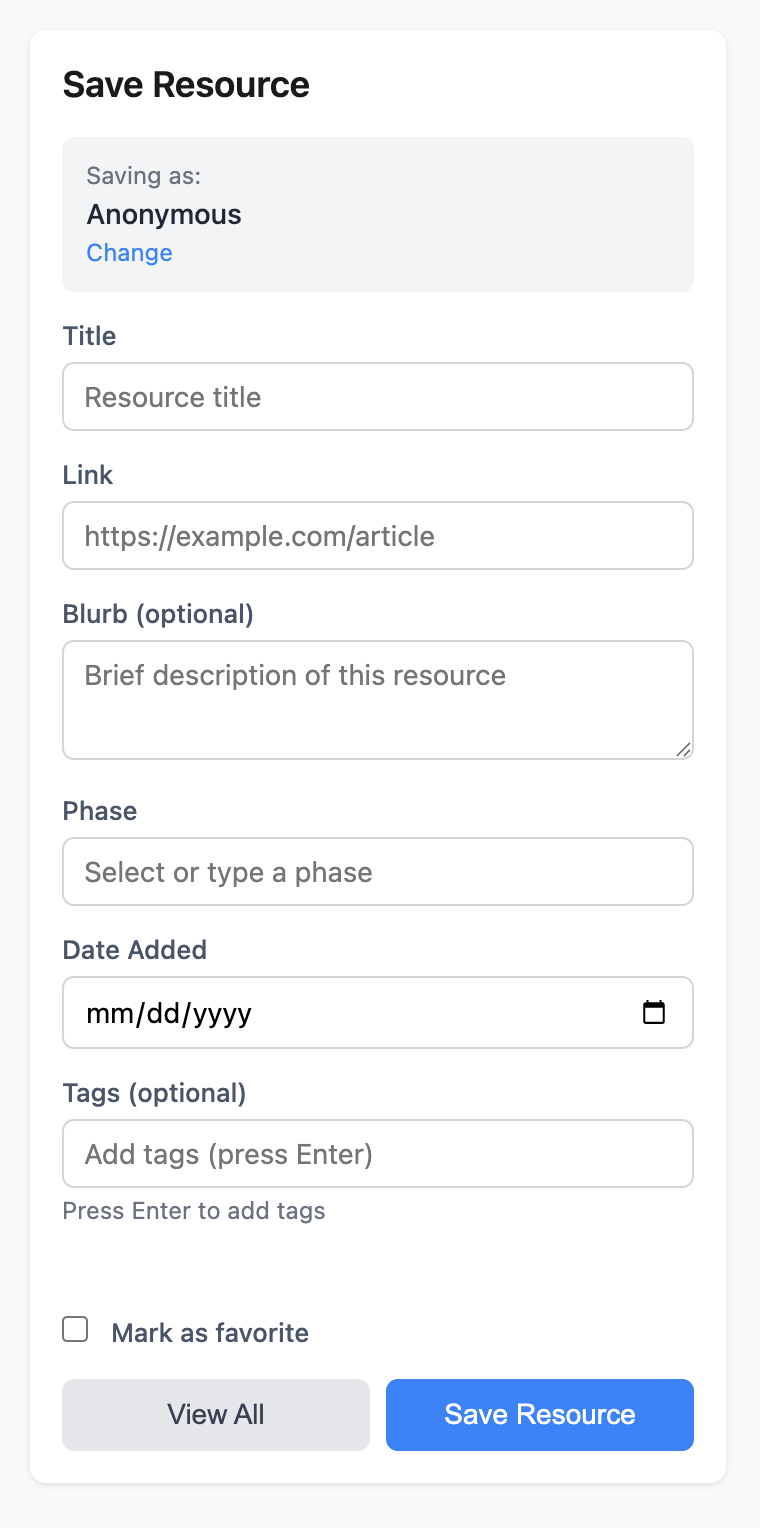Click into the Link URL field
760x1528 pixels.
[x=378, y=536]
